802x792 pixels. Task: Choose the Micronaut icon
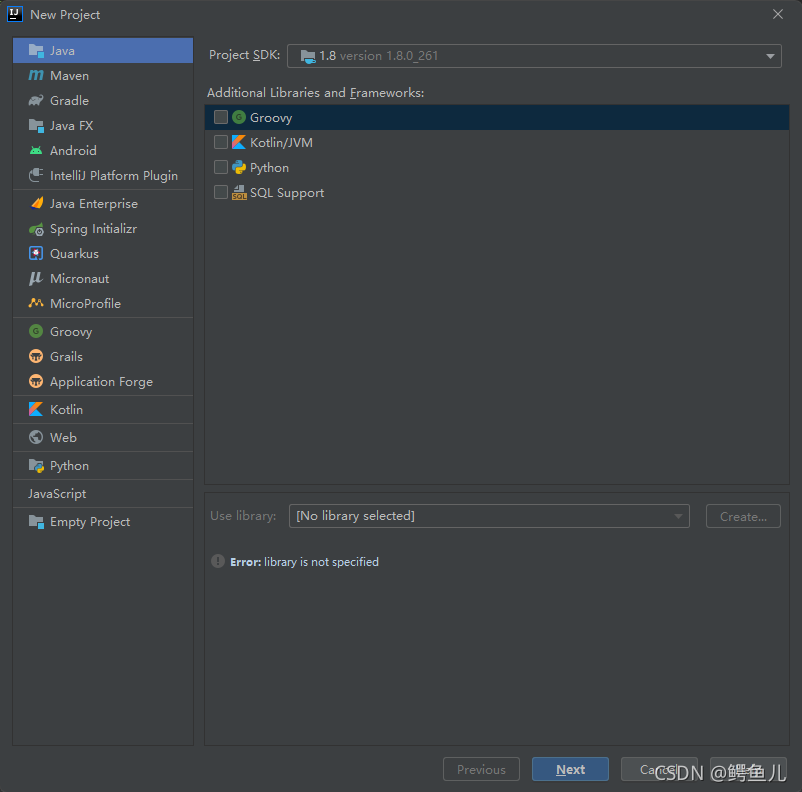(x=36, y=279)
